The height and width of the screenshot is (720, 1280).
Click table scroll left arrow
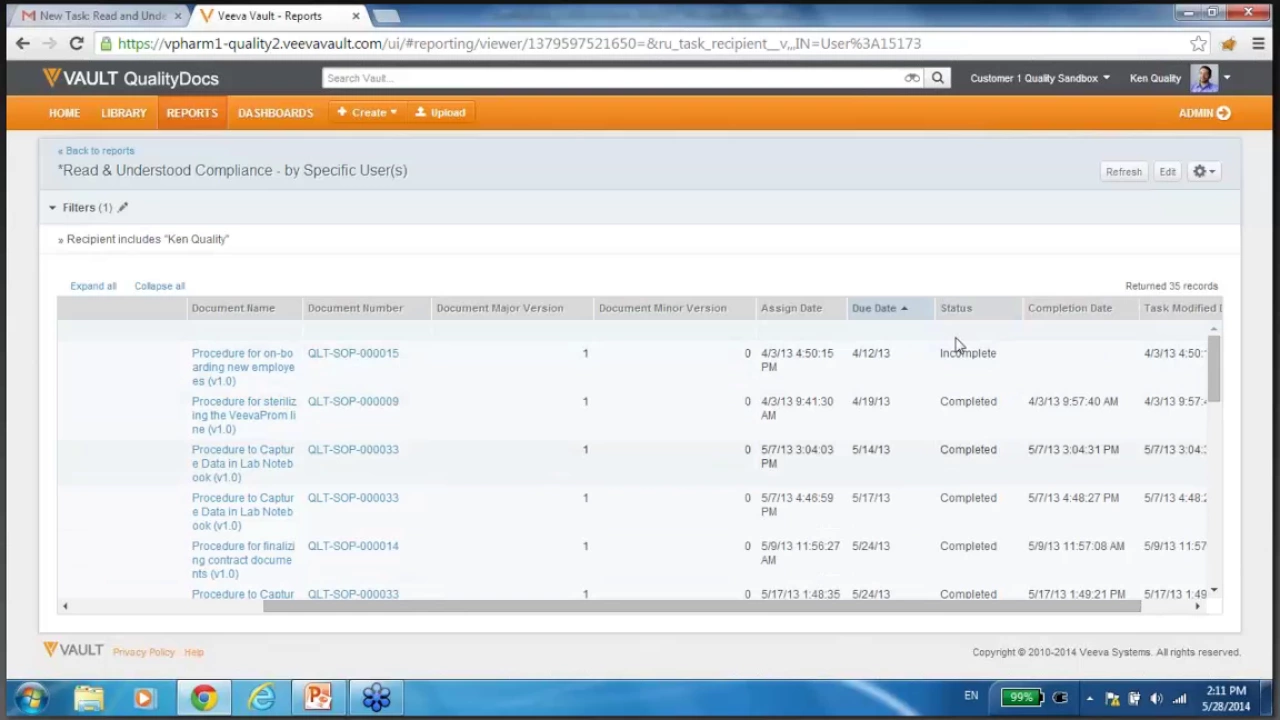65,606
